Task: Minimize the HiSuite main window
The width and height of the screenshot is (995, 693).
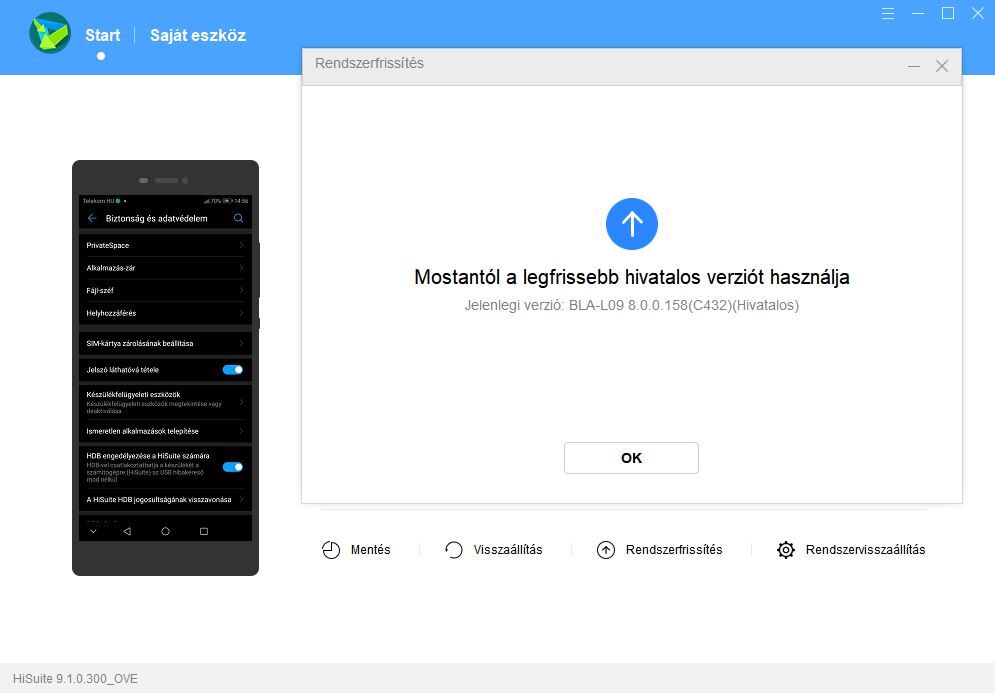Action: 918,13
